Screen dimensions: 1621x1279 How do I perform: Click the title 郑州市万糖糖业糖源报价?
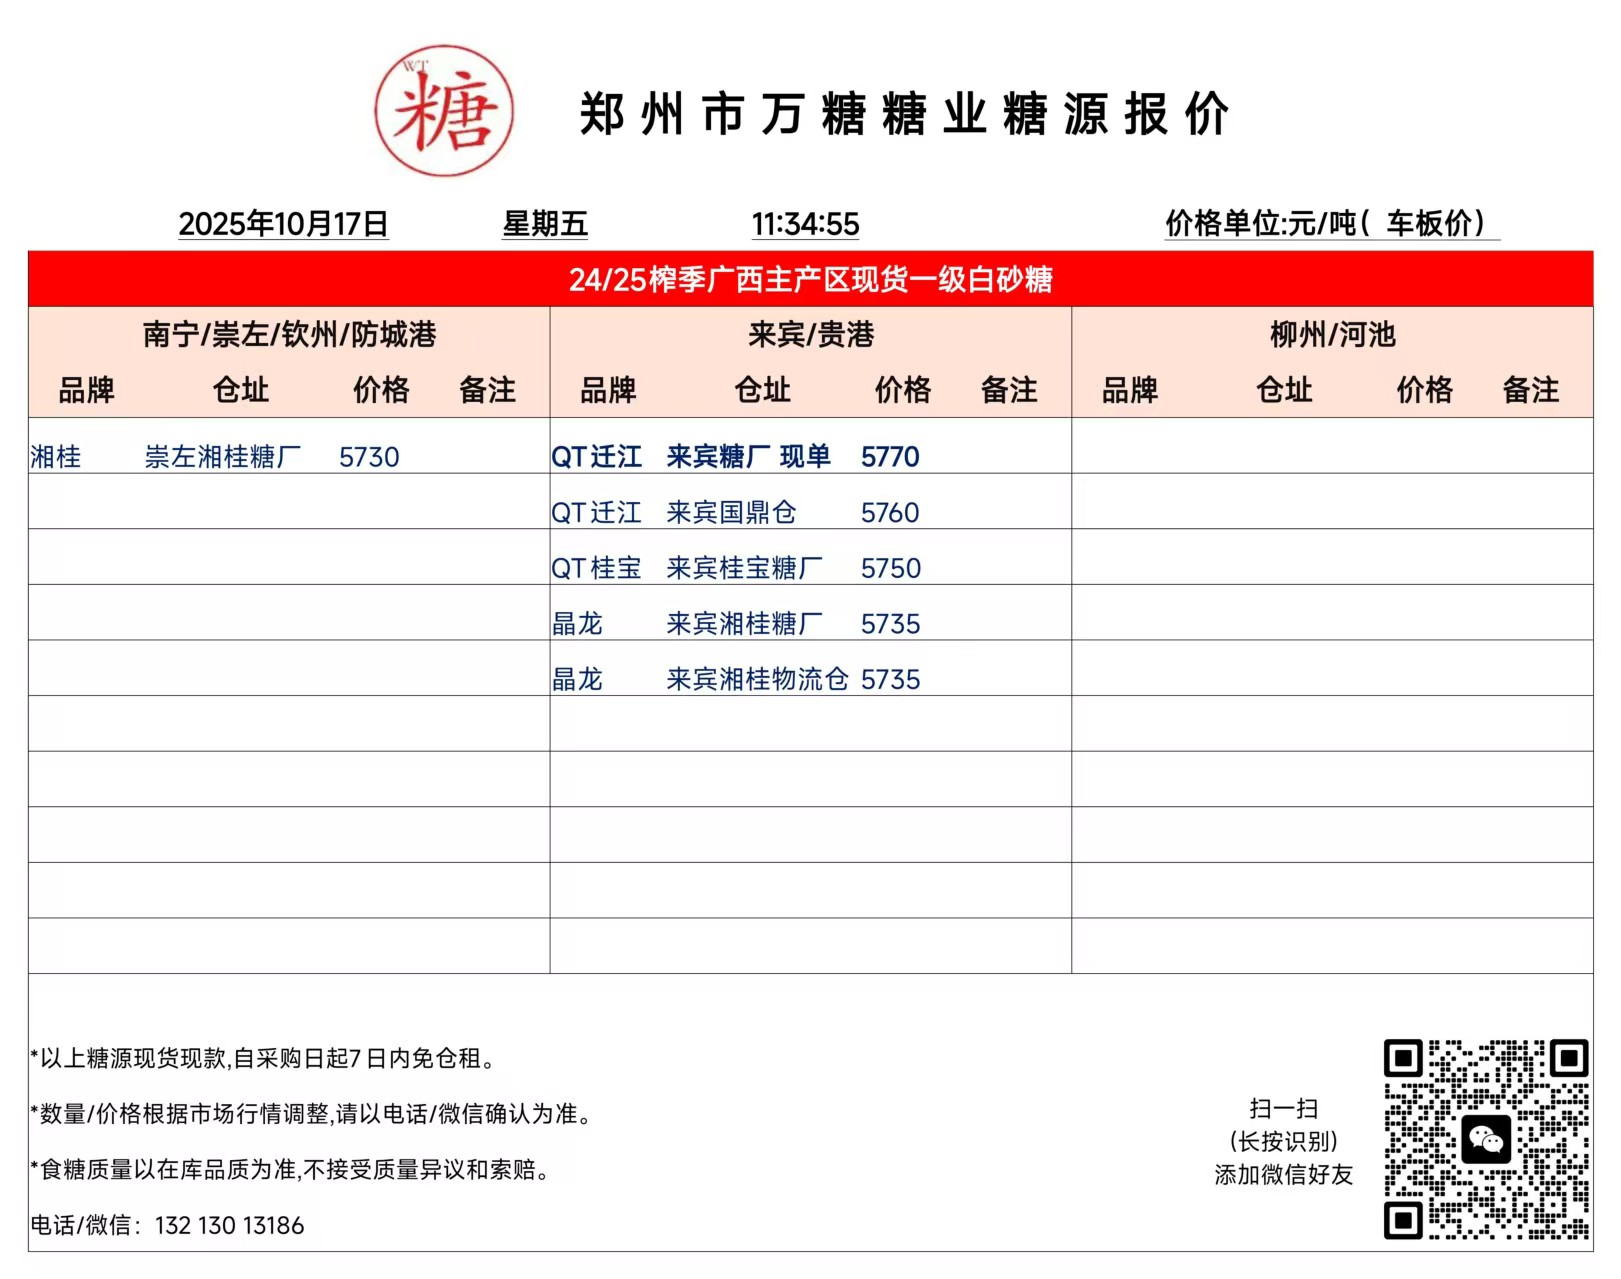point(904,114)
